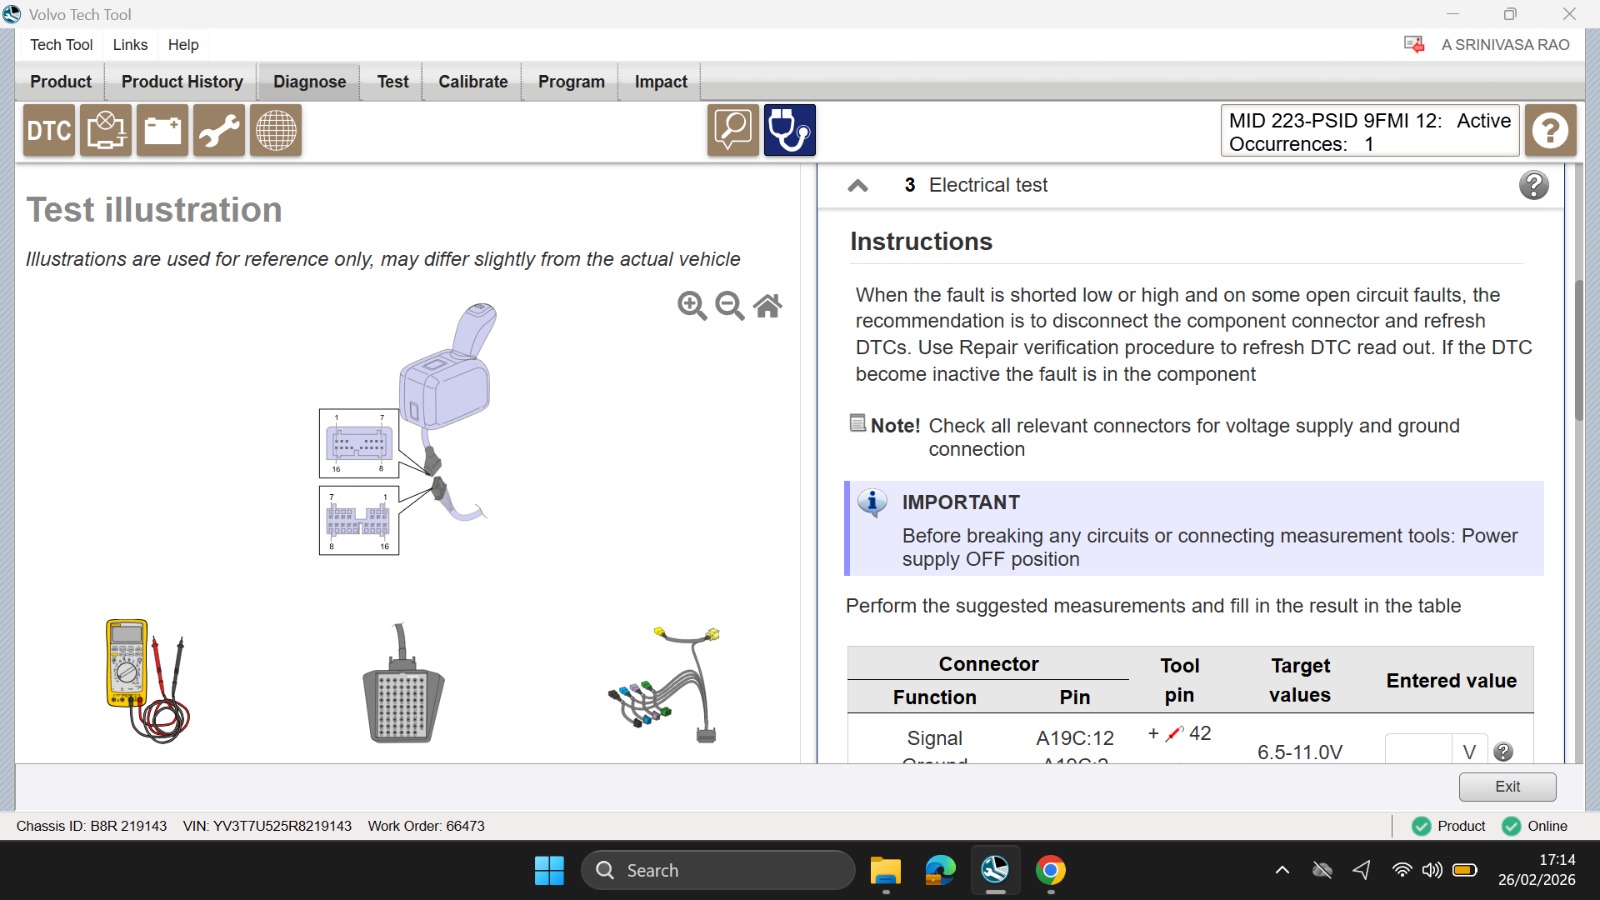Show hidden icons in system tray
Screen dimensions: 1600x900
click(1282, 870)
